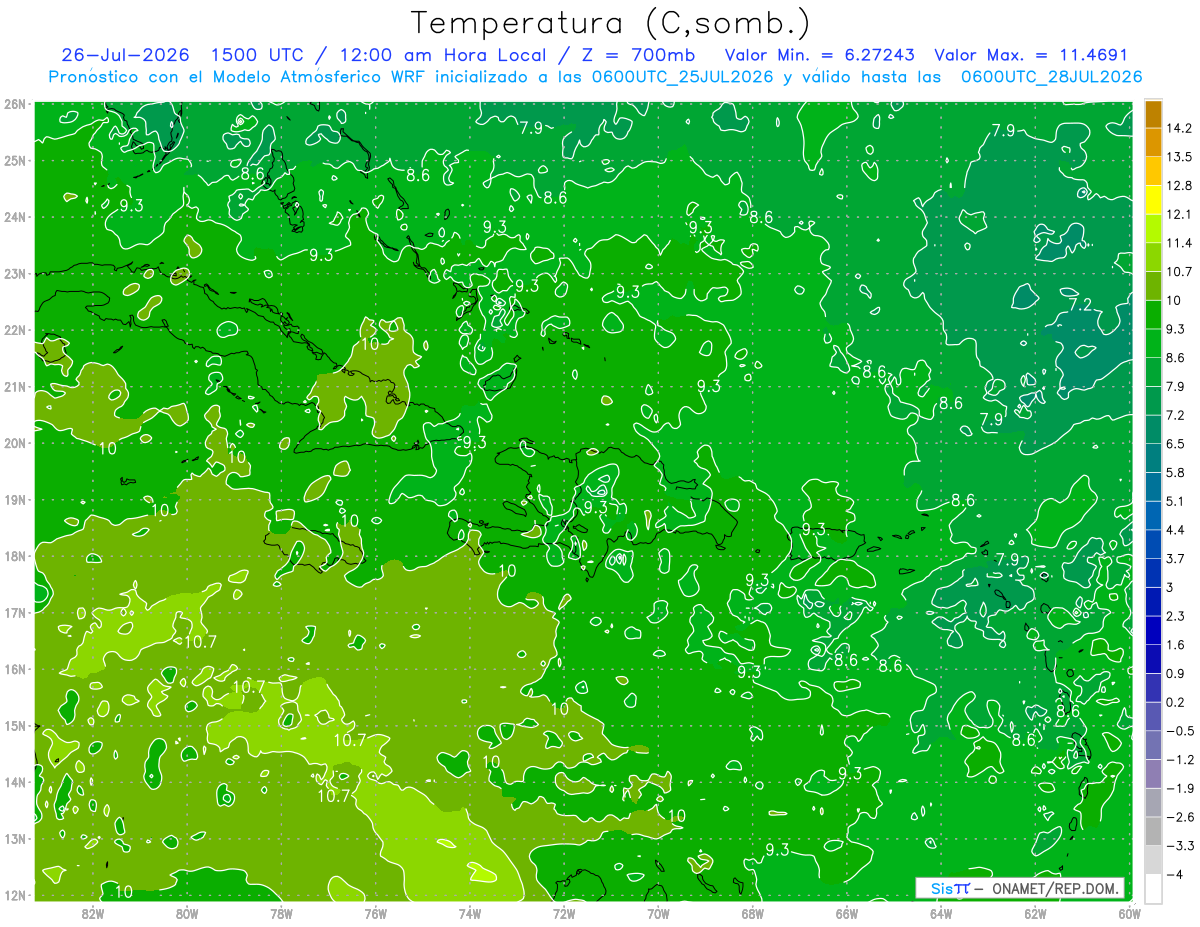Choose the blue swatch between 5.1 and 4.4
Viewport: 1200px width, 927px height.
coord(1152,515)
